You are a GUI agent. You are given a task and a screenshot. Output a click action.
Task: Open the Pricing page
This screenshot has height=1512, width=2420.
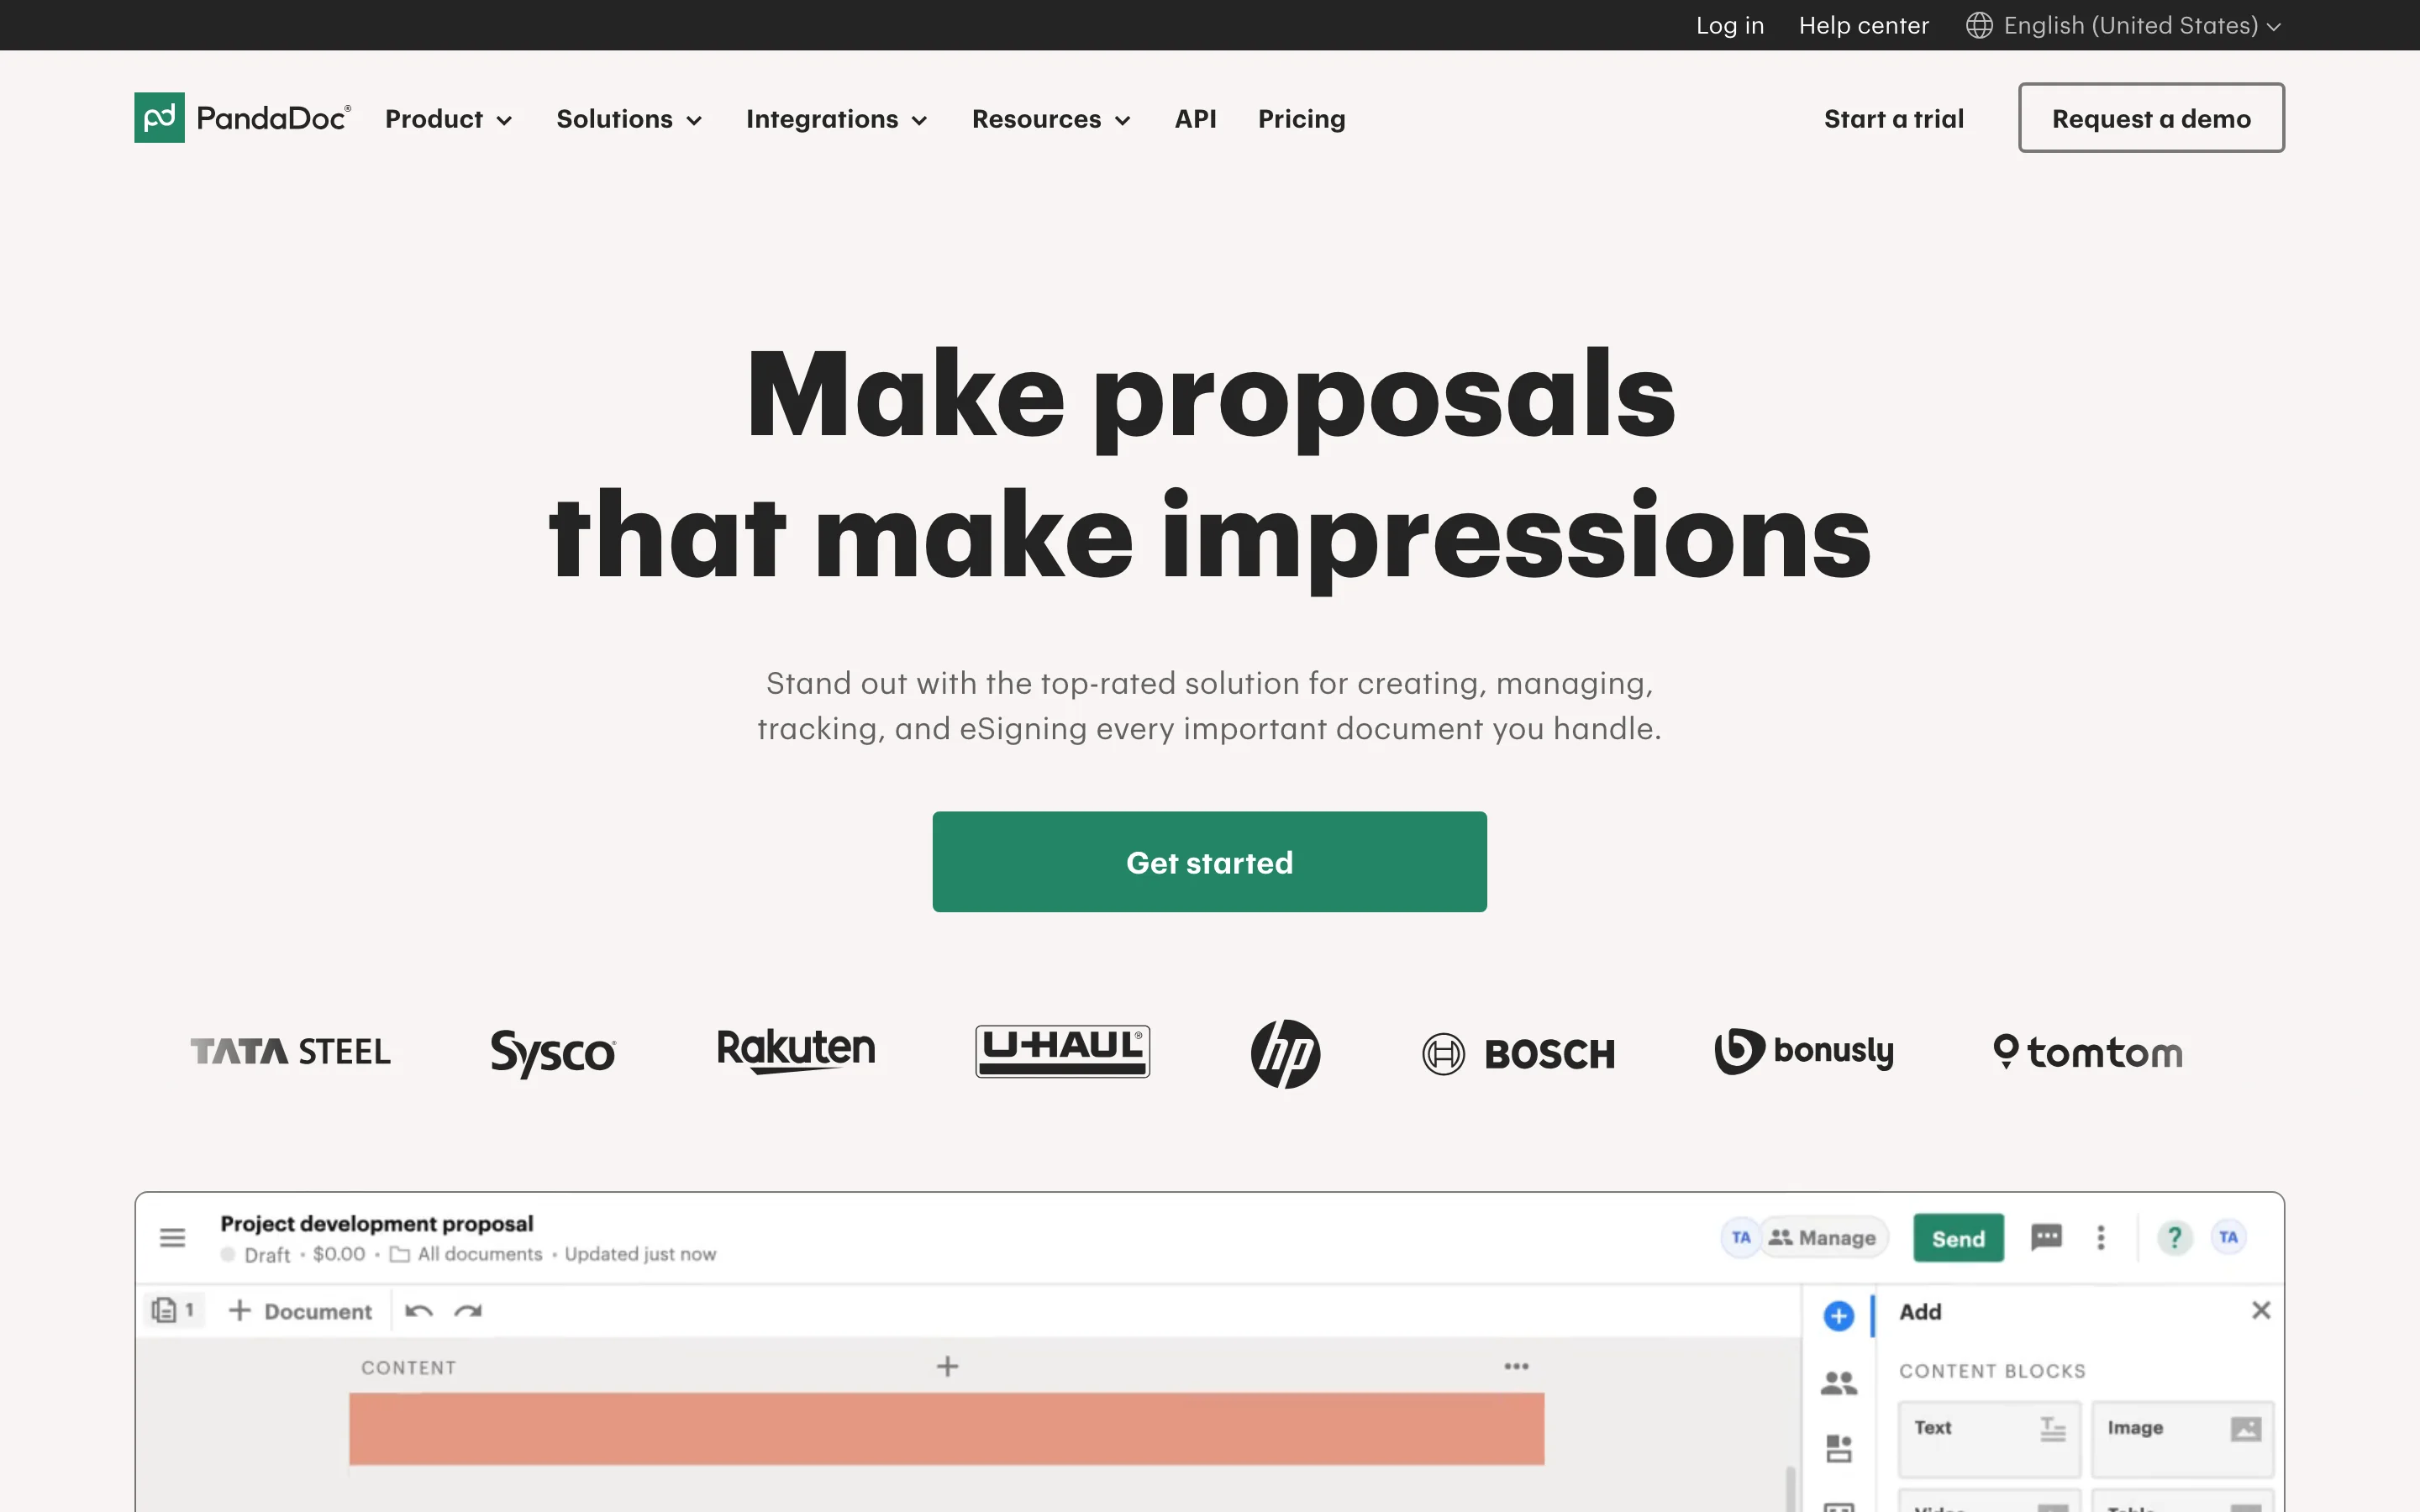(1301, 119)
